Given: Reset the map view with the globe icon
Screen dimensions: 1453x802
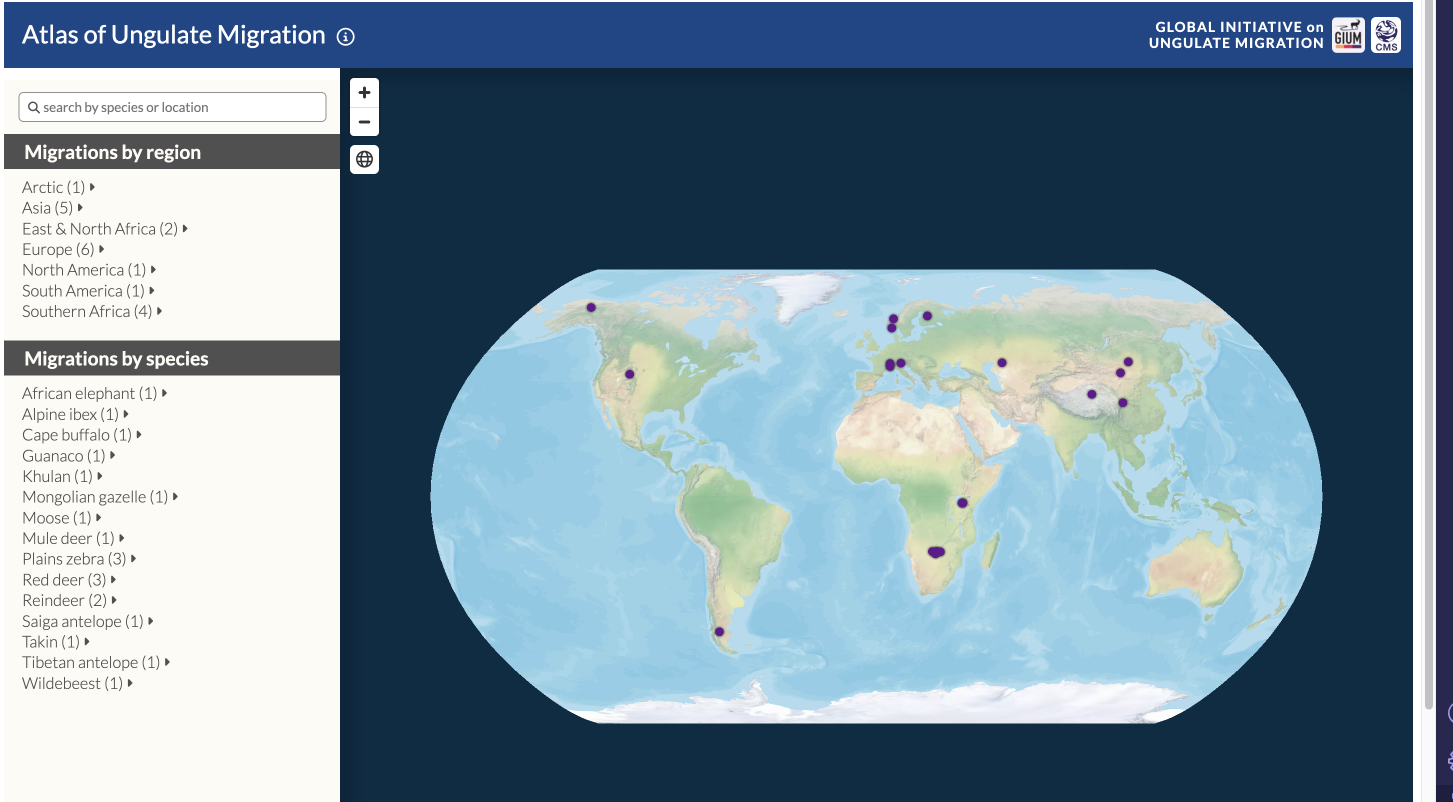Looking at the screenshot, I should (364, 159).
